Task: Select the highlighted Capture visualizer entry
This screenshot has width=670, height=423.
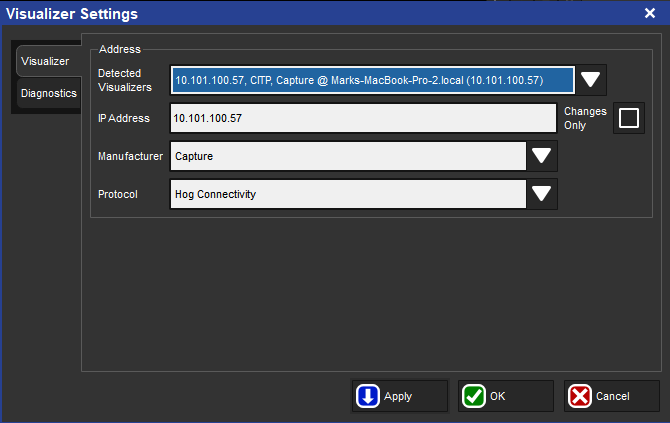Action: pyautogui.click(x=372, y=80)
